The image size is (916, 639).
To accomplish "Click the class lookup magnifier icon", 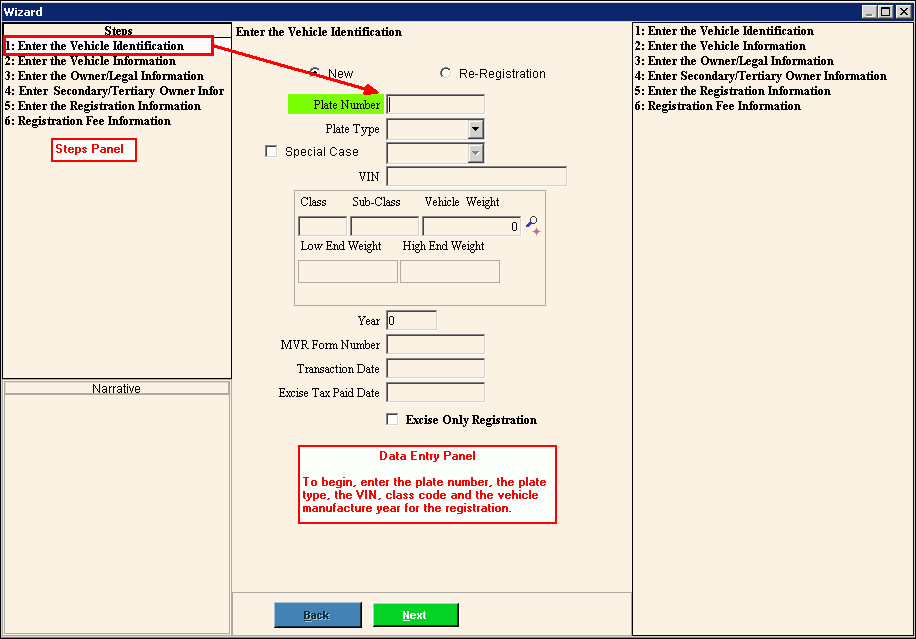I will (533, 225).
